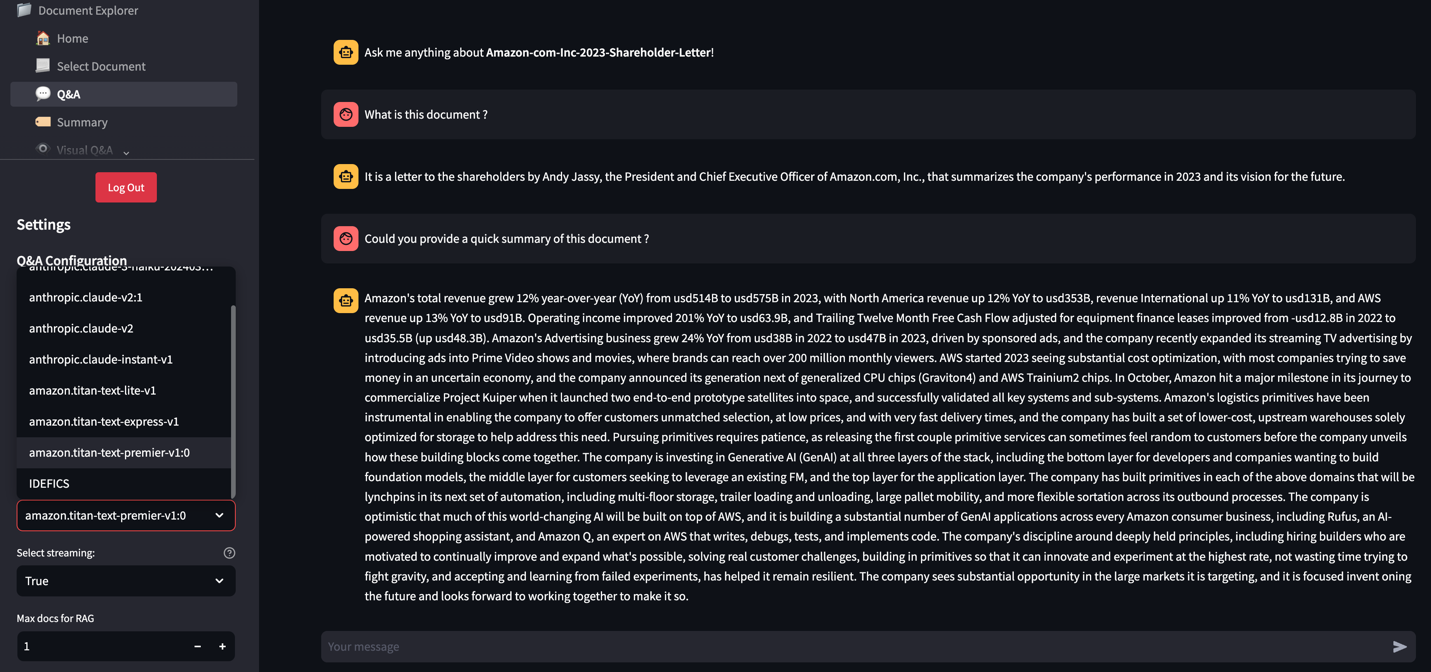Increase Max docs for RAG with plus
This screenshot has width=1431, height=672.
222,647
